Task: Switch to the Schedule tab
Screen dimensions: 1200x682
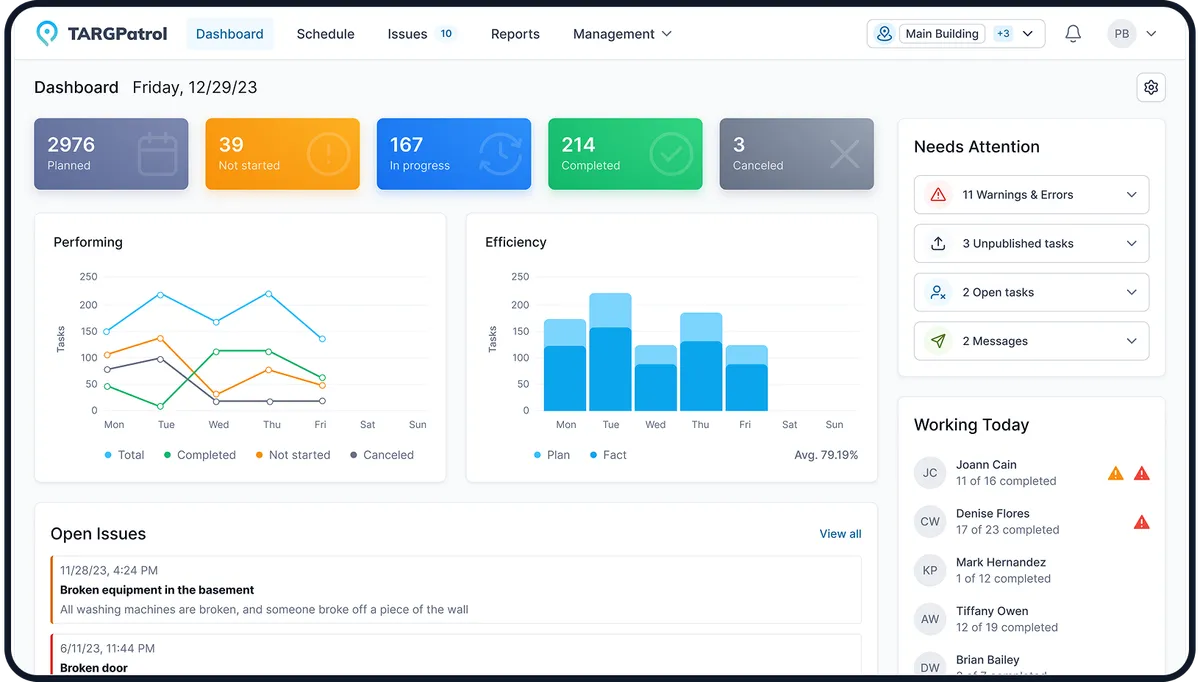Action: coord(325,33)
